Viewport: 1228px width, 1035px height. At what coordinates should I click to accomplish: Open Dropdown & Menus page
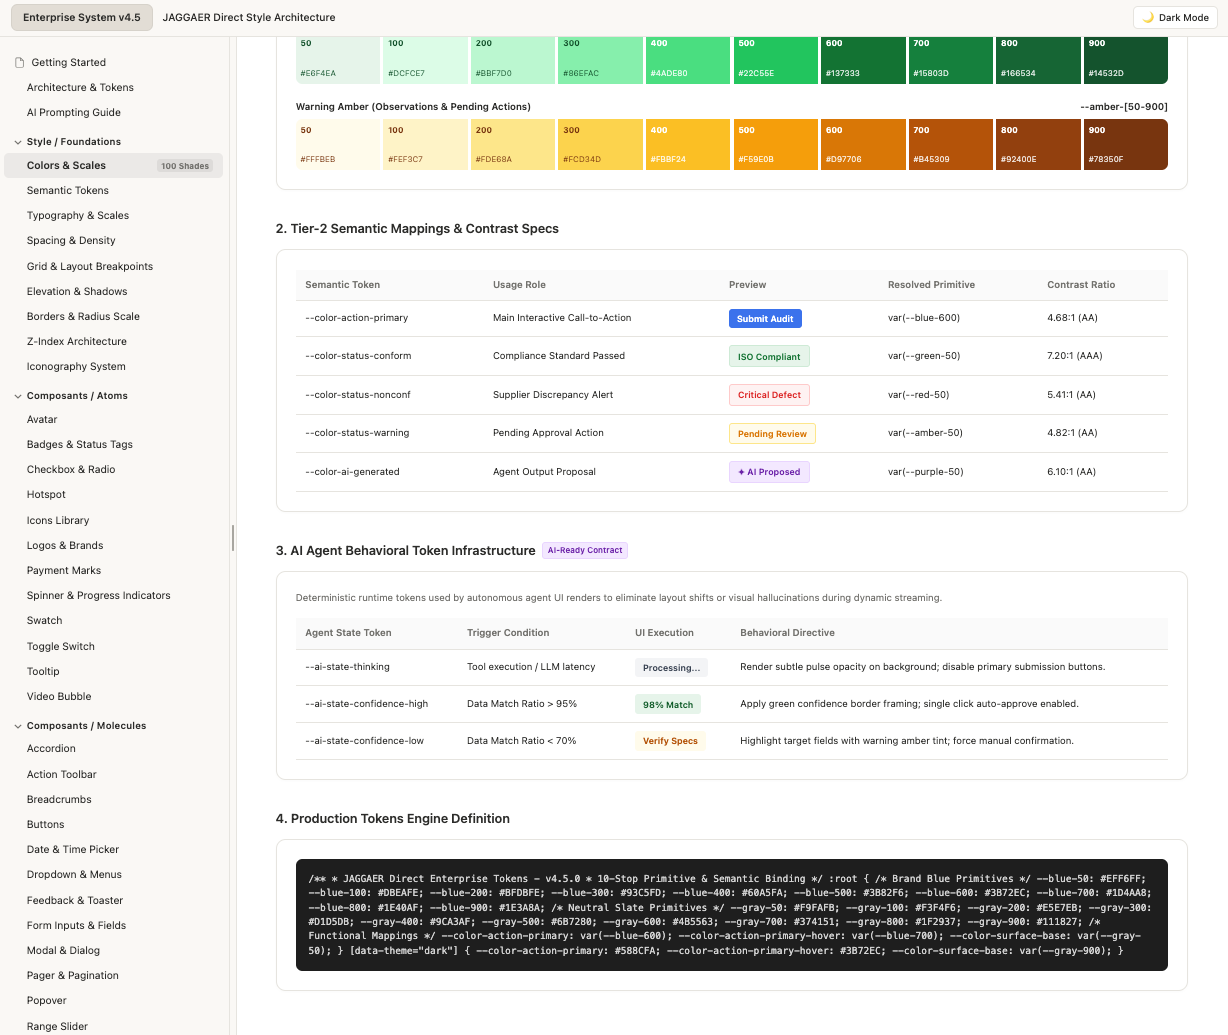click(x=74, y=874)
